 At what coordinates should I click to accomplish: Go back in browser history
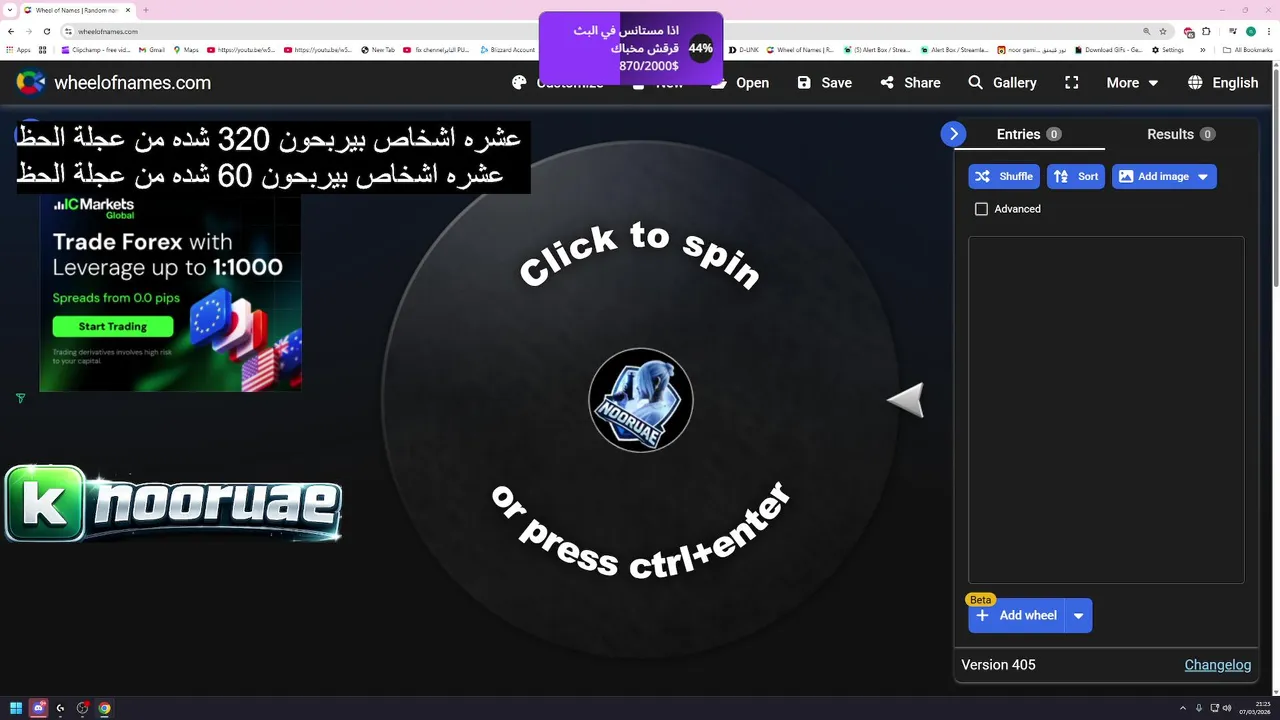click(x=11, y=31)
